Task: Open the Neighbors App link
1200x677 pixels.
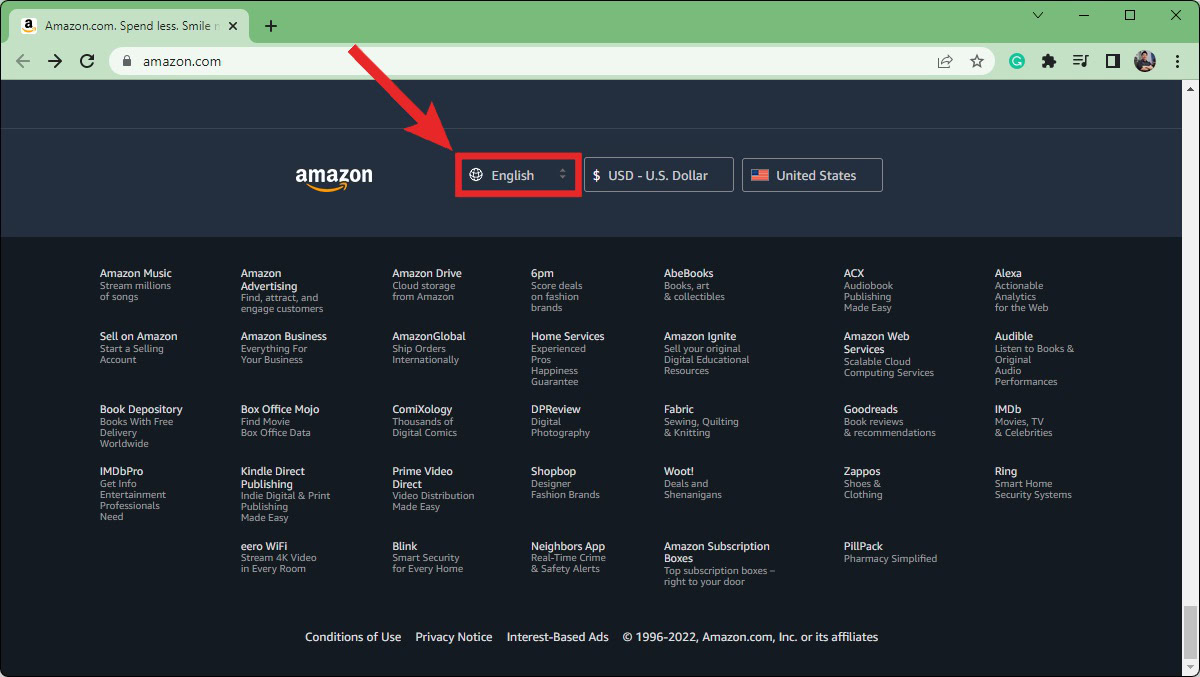Action: click(x=568, y=546)
